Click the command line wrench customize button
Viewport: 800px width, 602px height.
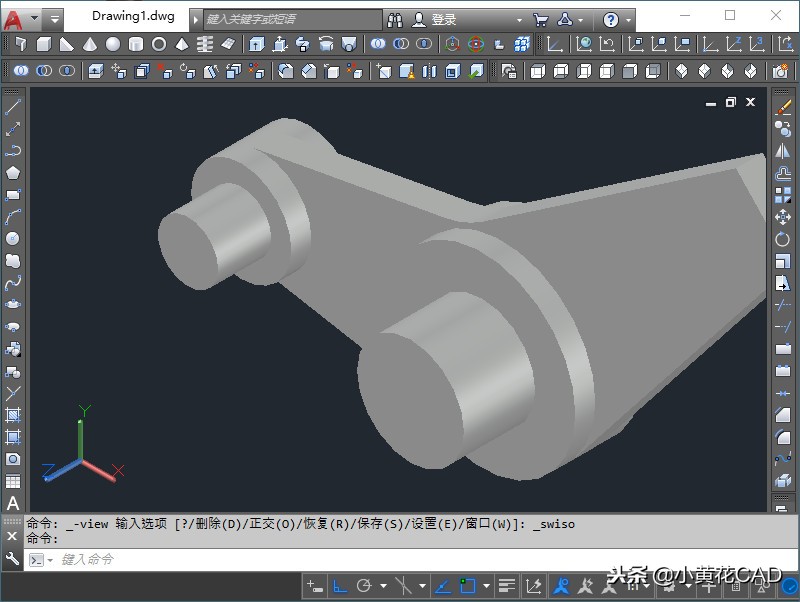tap(12, 559)
